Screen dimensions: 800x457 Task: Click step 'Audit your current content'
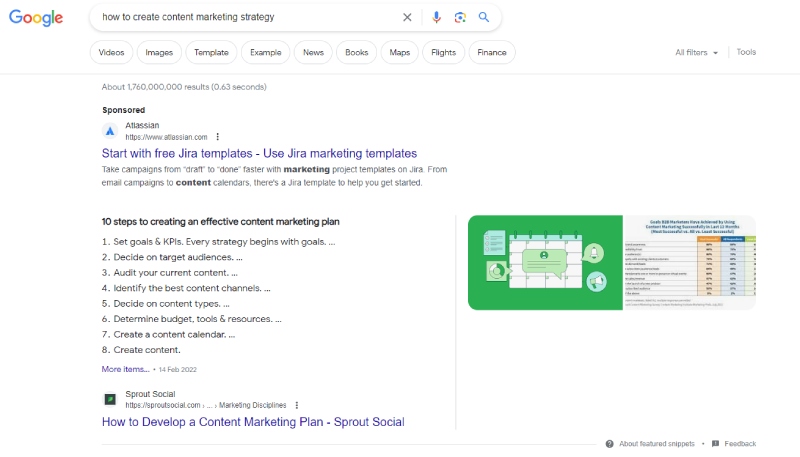[x=176, y=273]
